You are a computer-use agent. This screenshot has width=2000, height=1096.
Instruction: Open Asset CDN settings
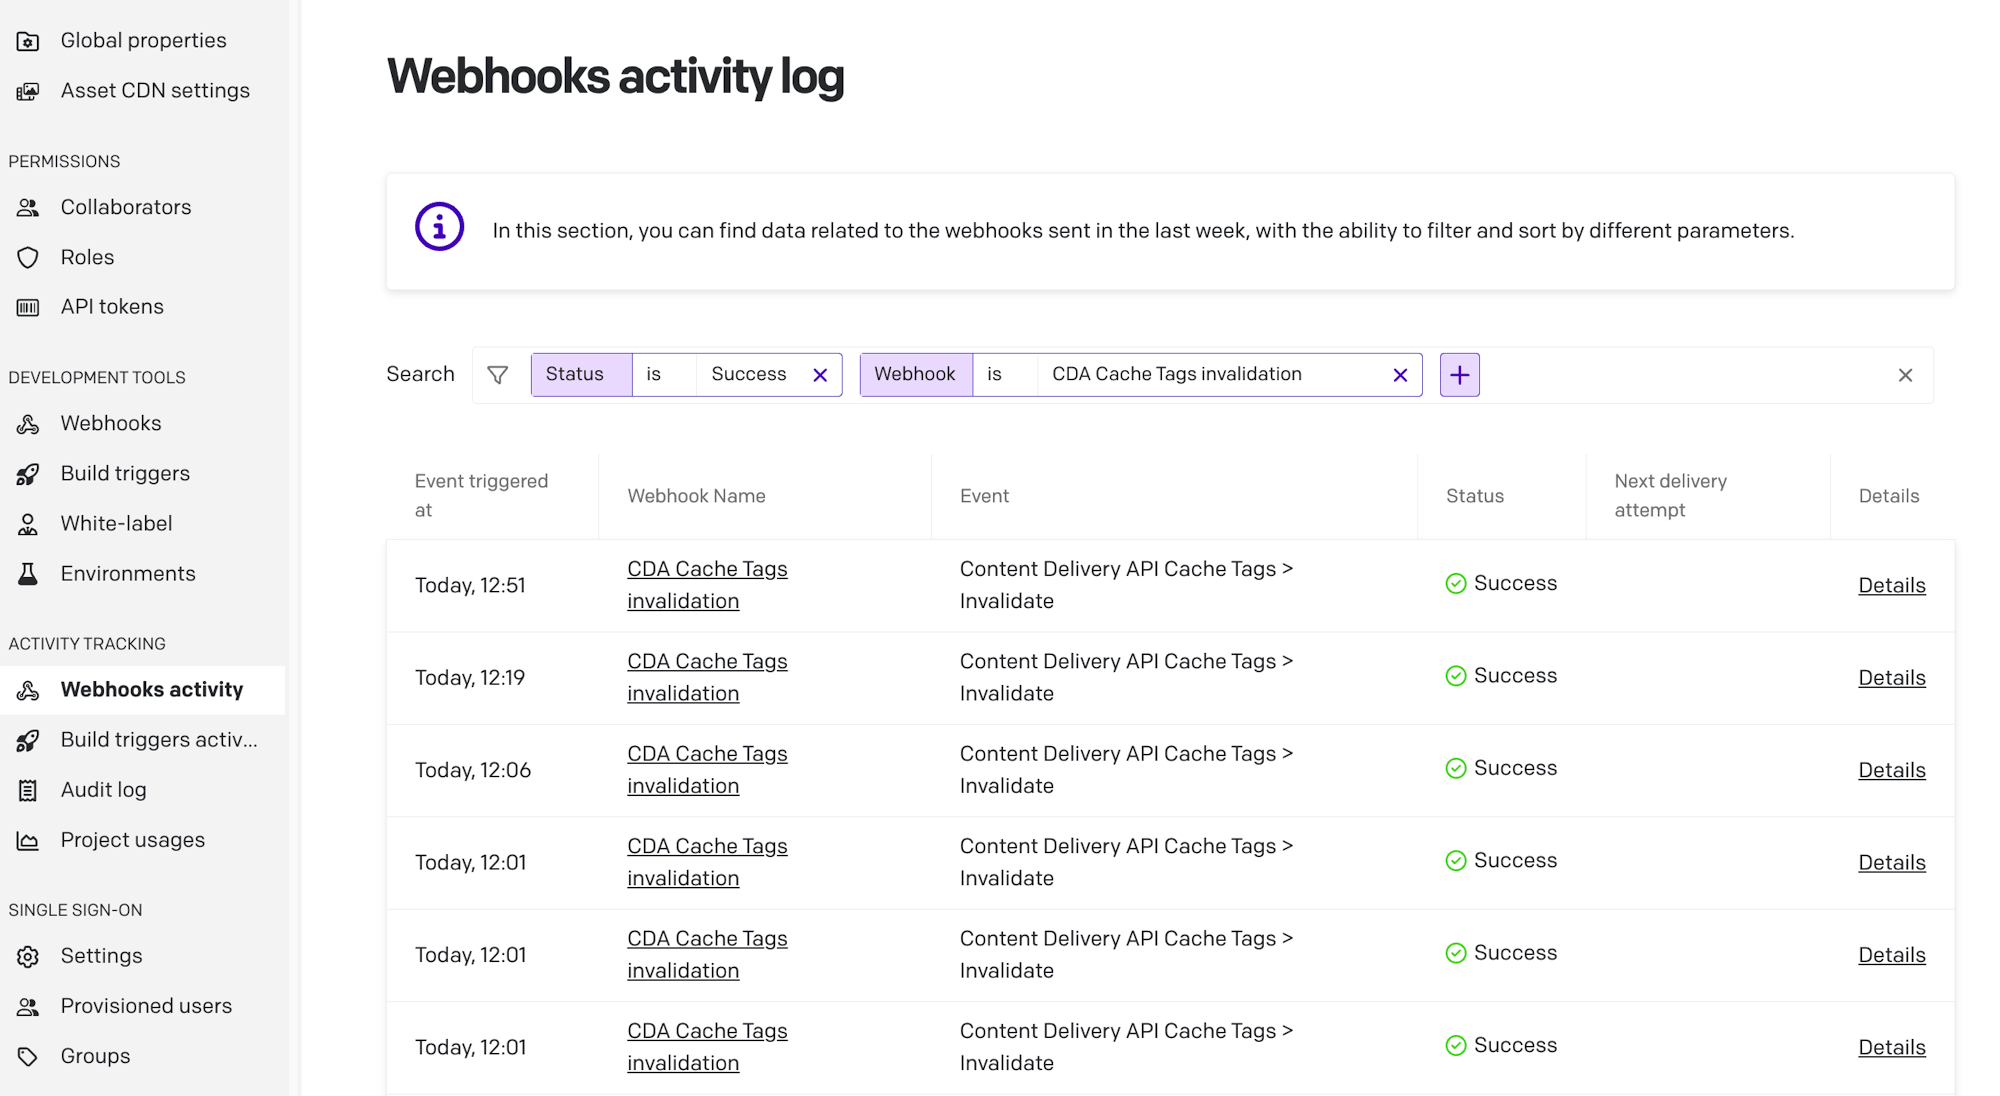(155, 91)
